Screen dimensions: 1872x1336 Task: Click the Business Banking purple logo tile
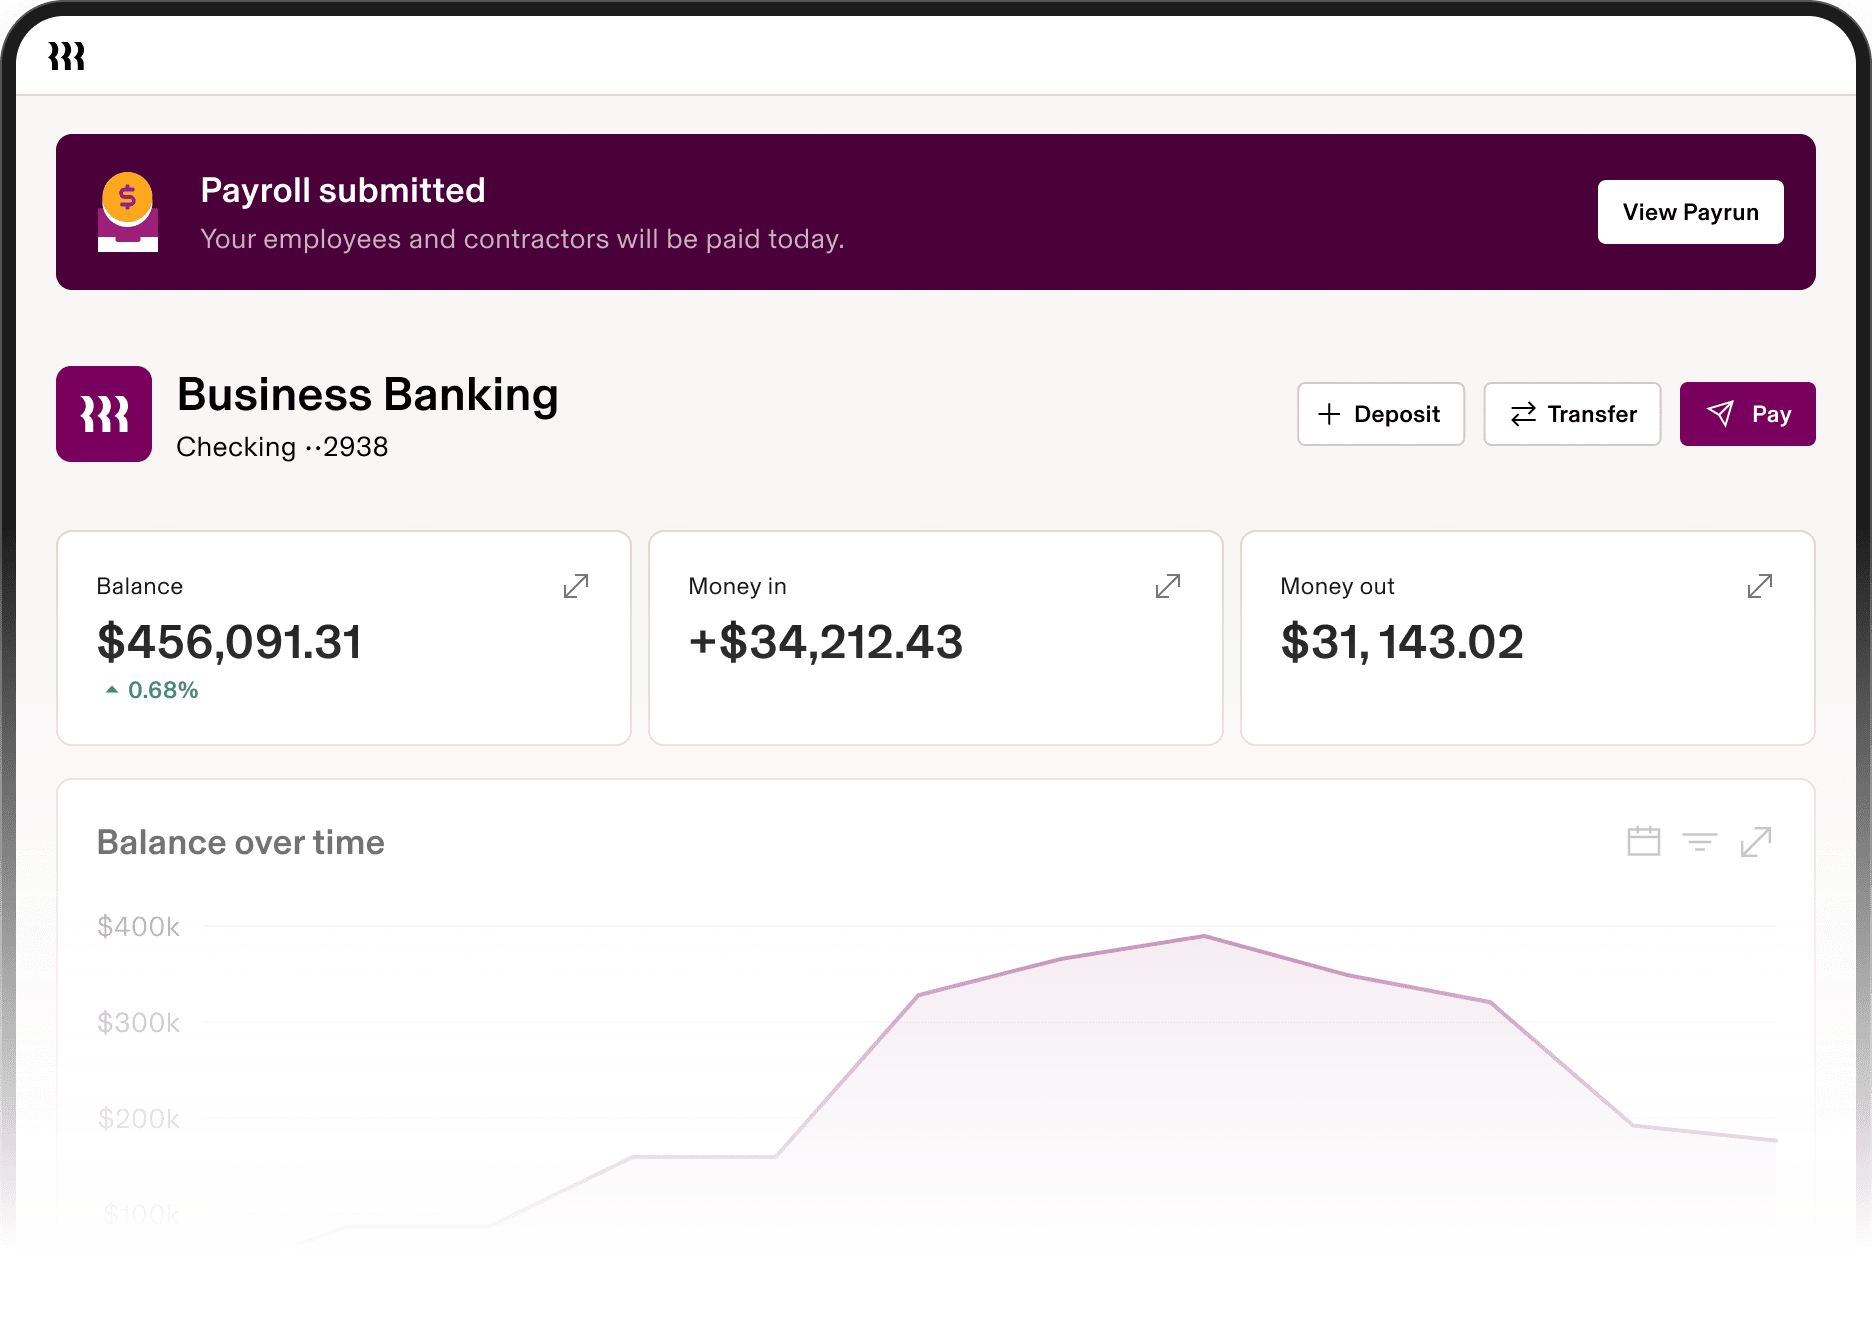104,414
